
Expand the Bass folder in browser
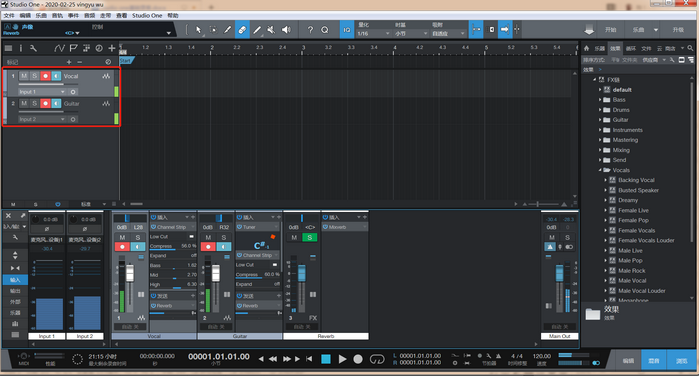pos(600,100)
